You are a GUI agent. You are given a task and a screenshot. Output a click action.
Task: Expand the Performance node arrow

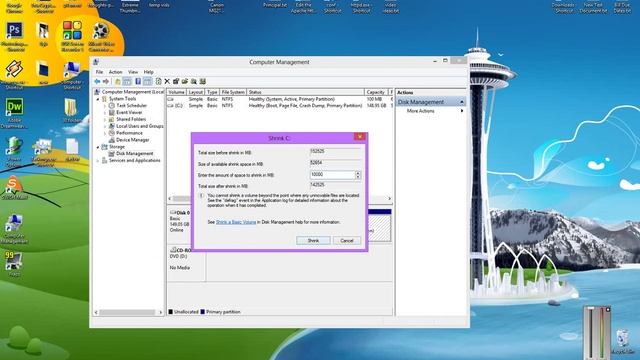click(x=105, y=133)
